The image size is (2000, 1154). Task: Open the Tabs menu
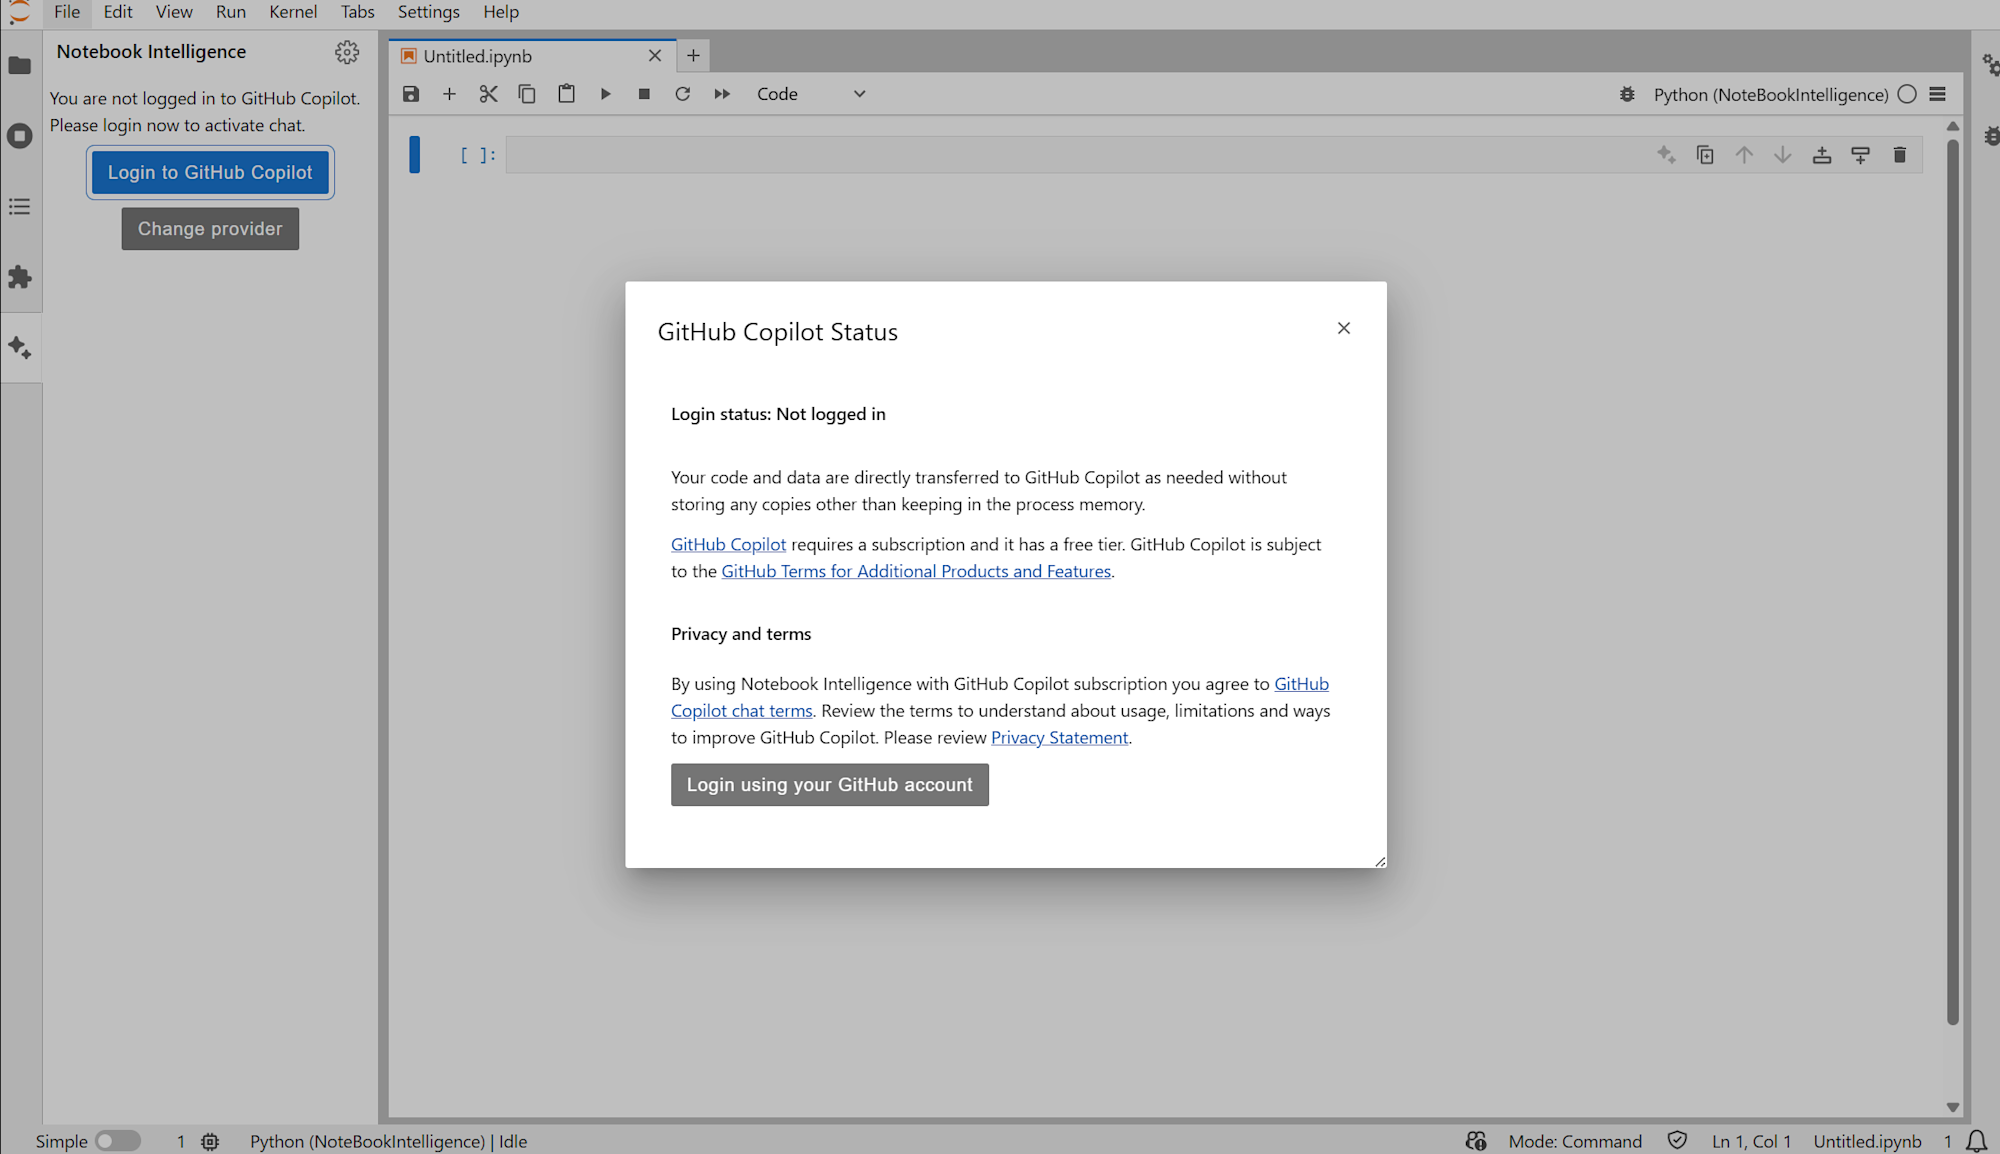pyautogui.click(x=357, y=12)
